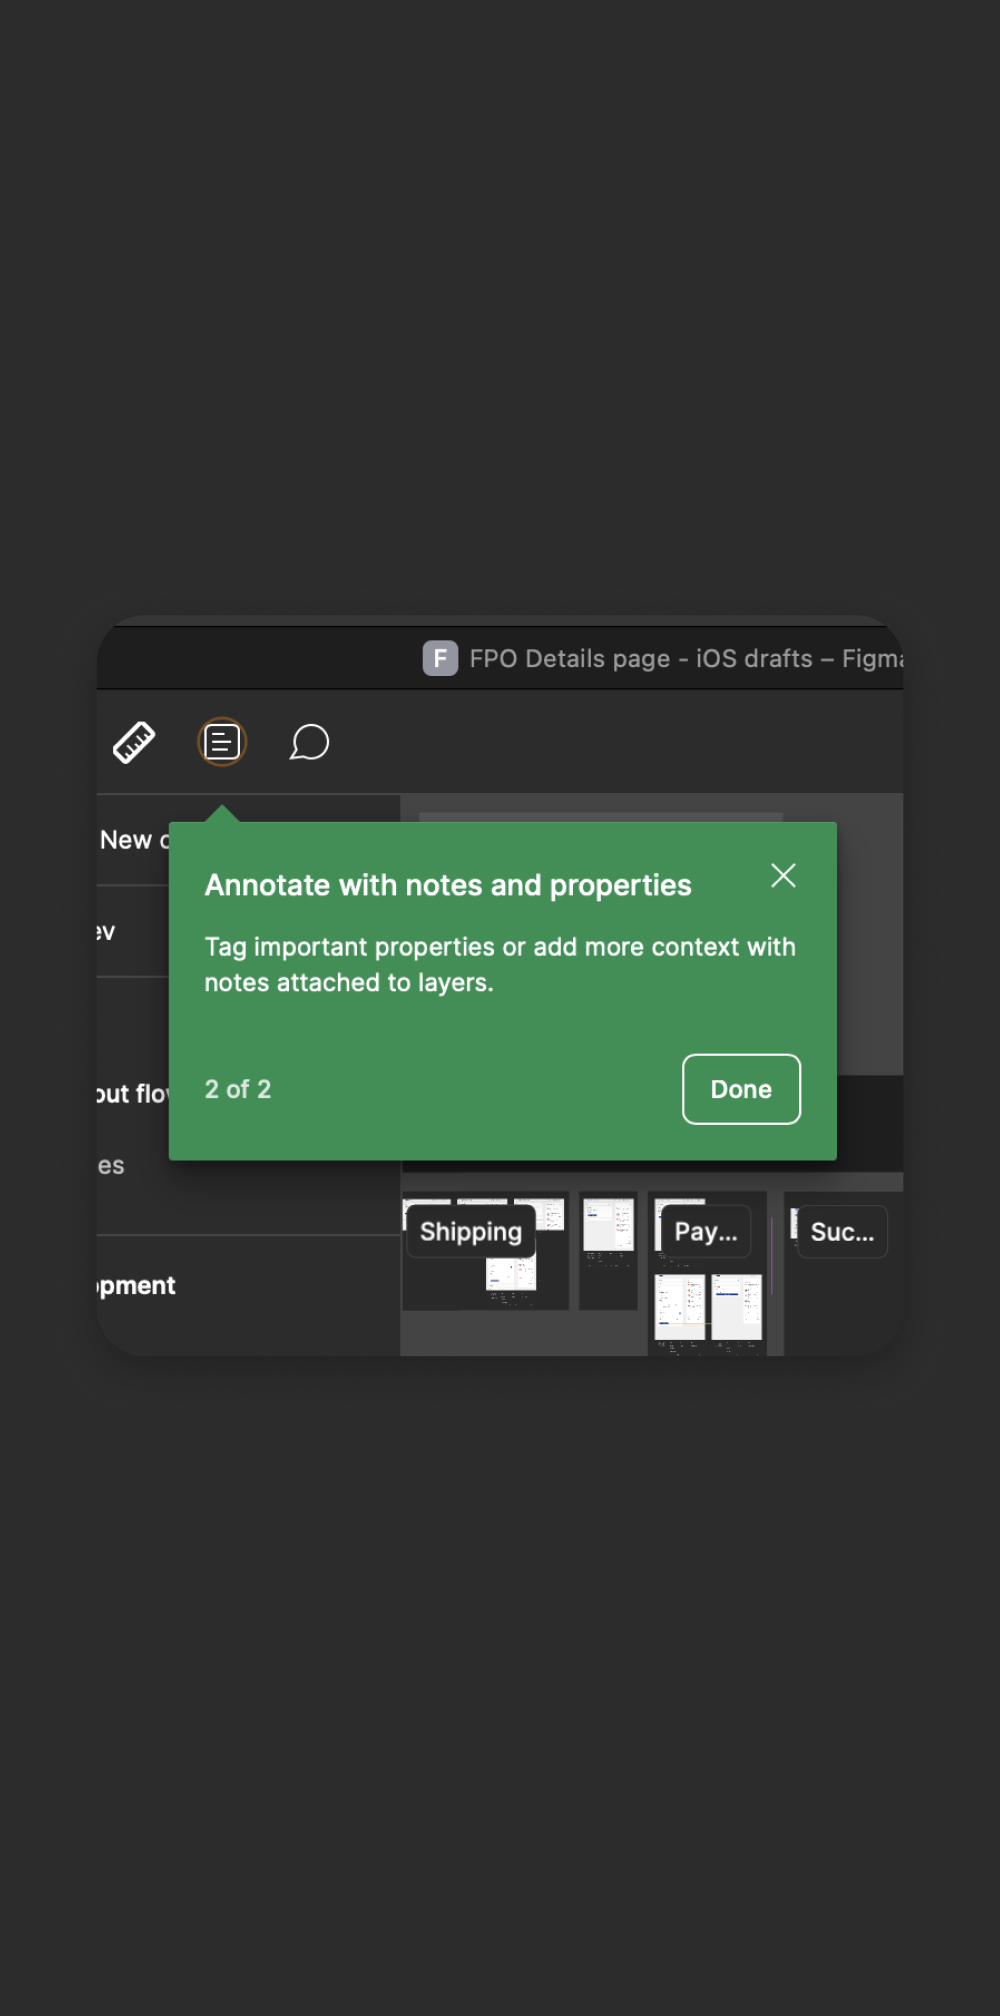Choose the '…es' item in left sidebar
This screenshot has width=1000, height=2016.
(x=112, y=1166)
